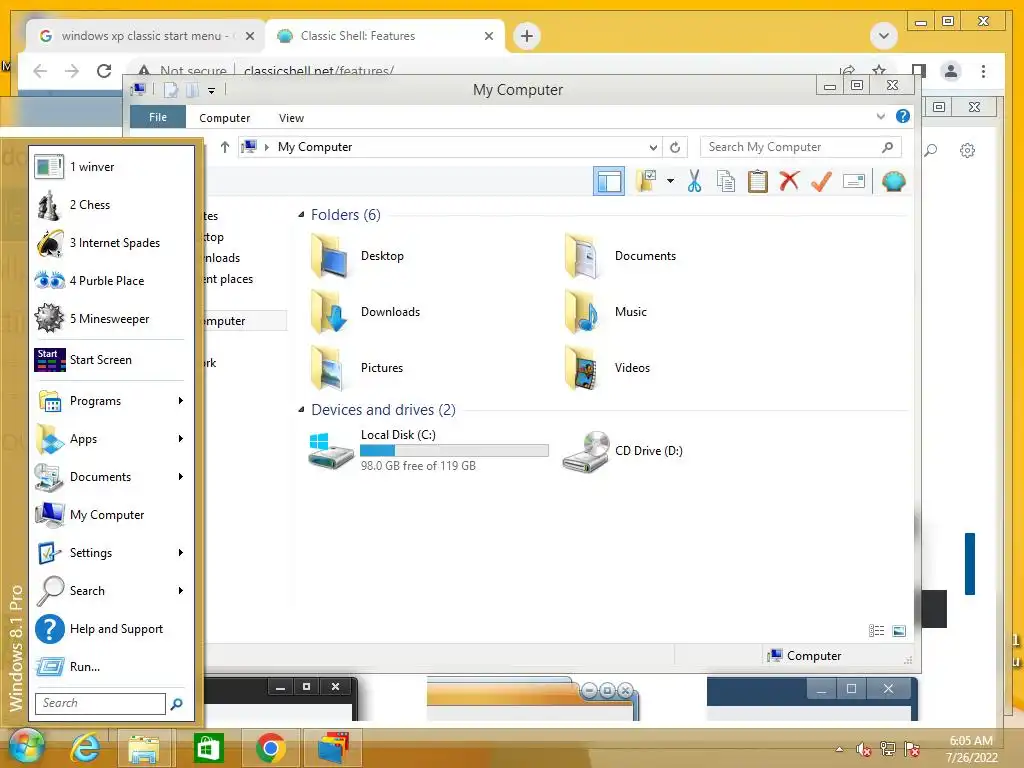
Task: Expand Programs submenu in start menu
Action: tap(112, 400)
